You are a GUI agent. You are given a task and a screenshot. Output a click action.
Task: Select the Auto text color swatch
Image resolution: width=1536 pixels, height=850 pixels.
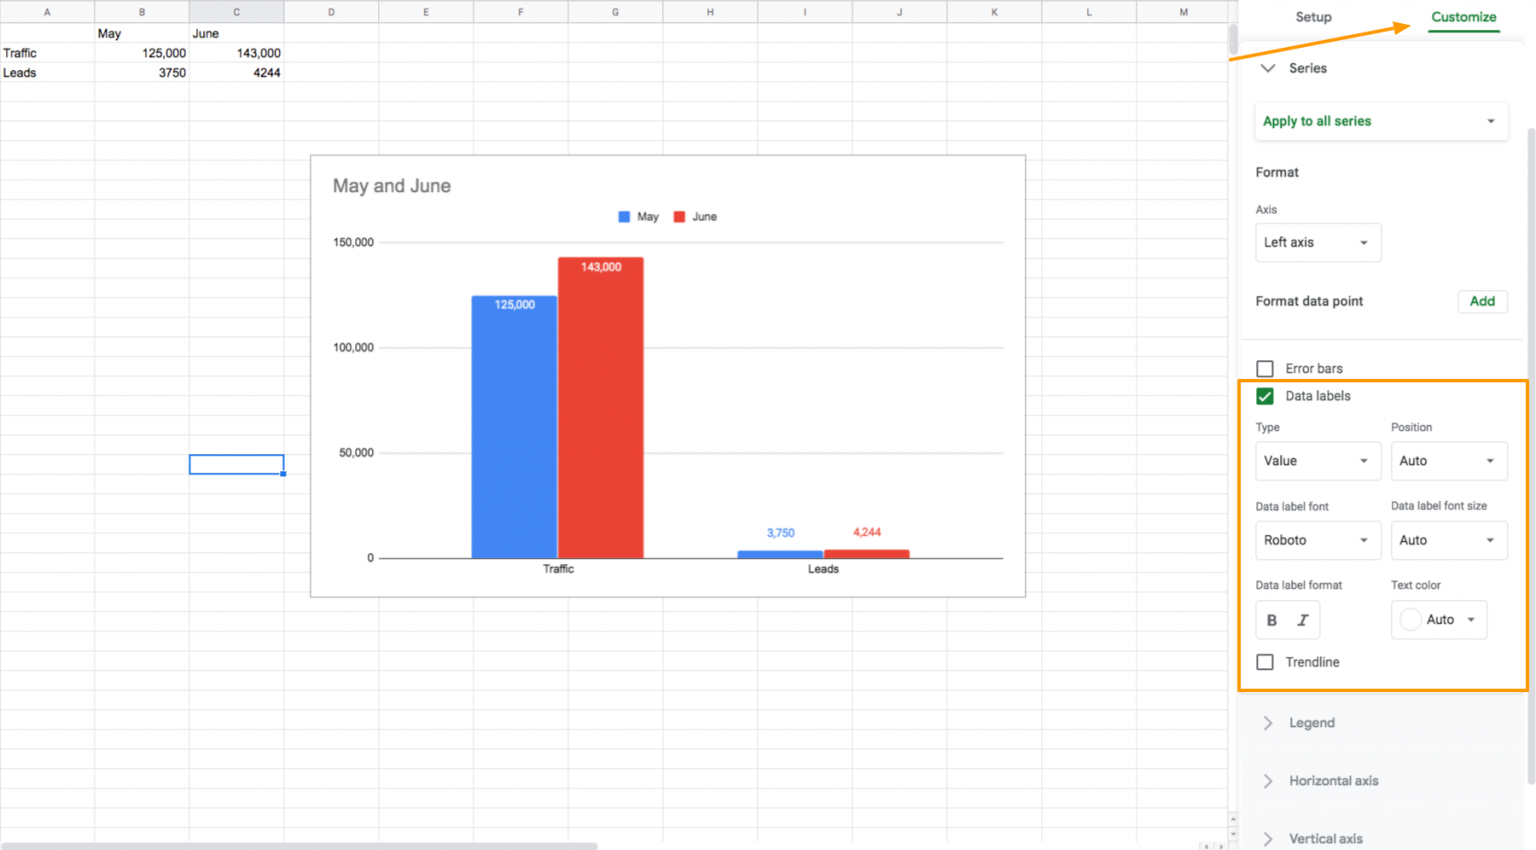[1410, 619]
